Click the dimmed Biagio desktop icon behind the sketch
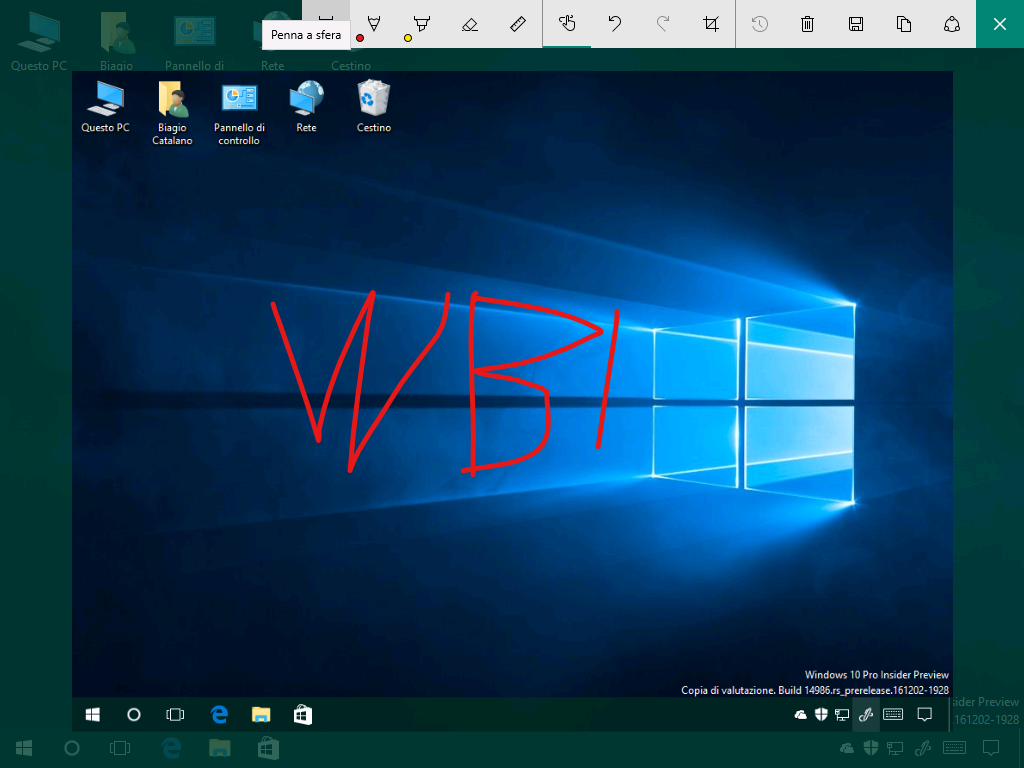 pos(117,40)
